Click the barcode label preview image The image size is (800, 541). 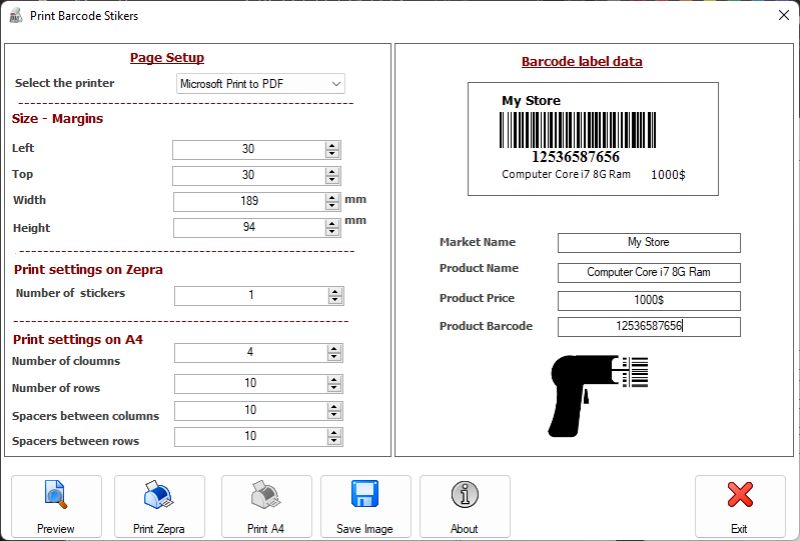[593, 139]
